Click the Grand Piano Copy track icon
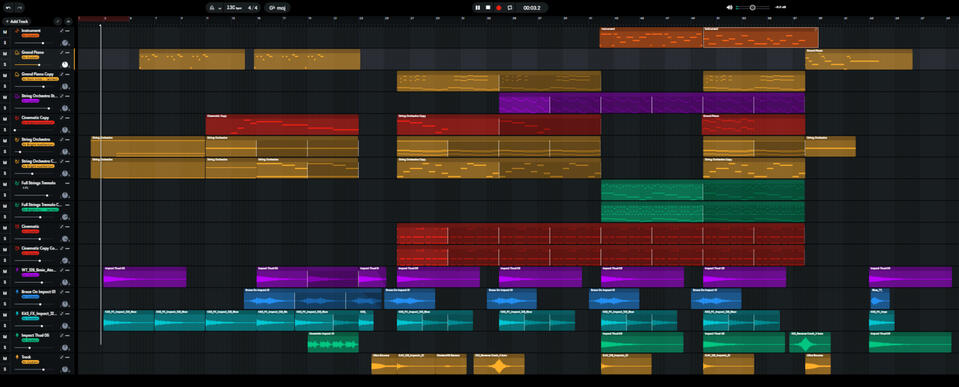The height and width of the screenshot is (387, 959). (x=17, y=74)
